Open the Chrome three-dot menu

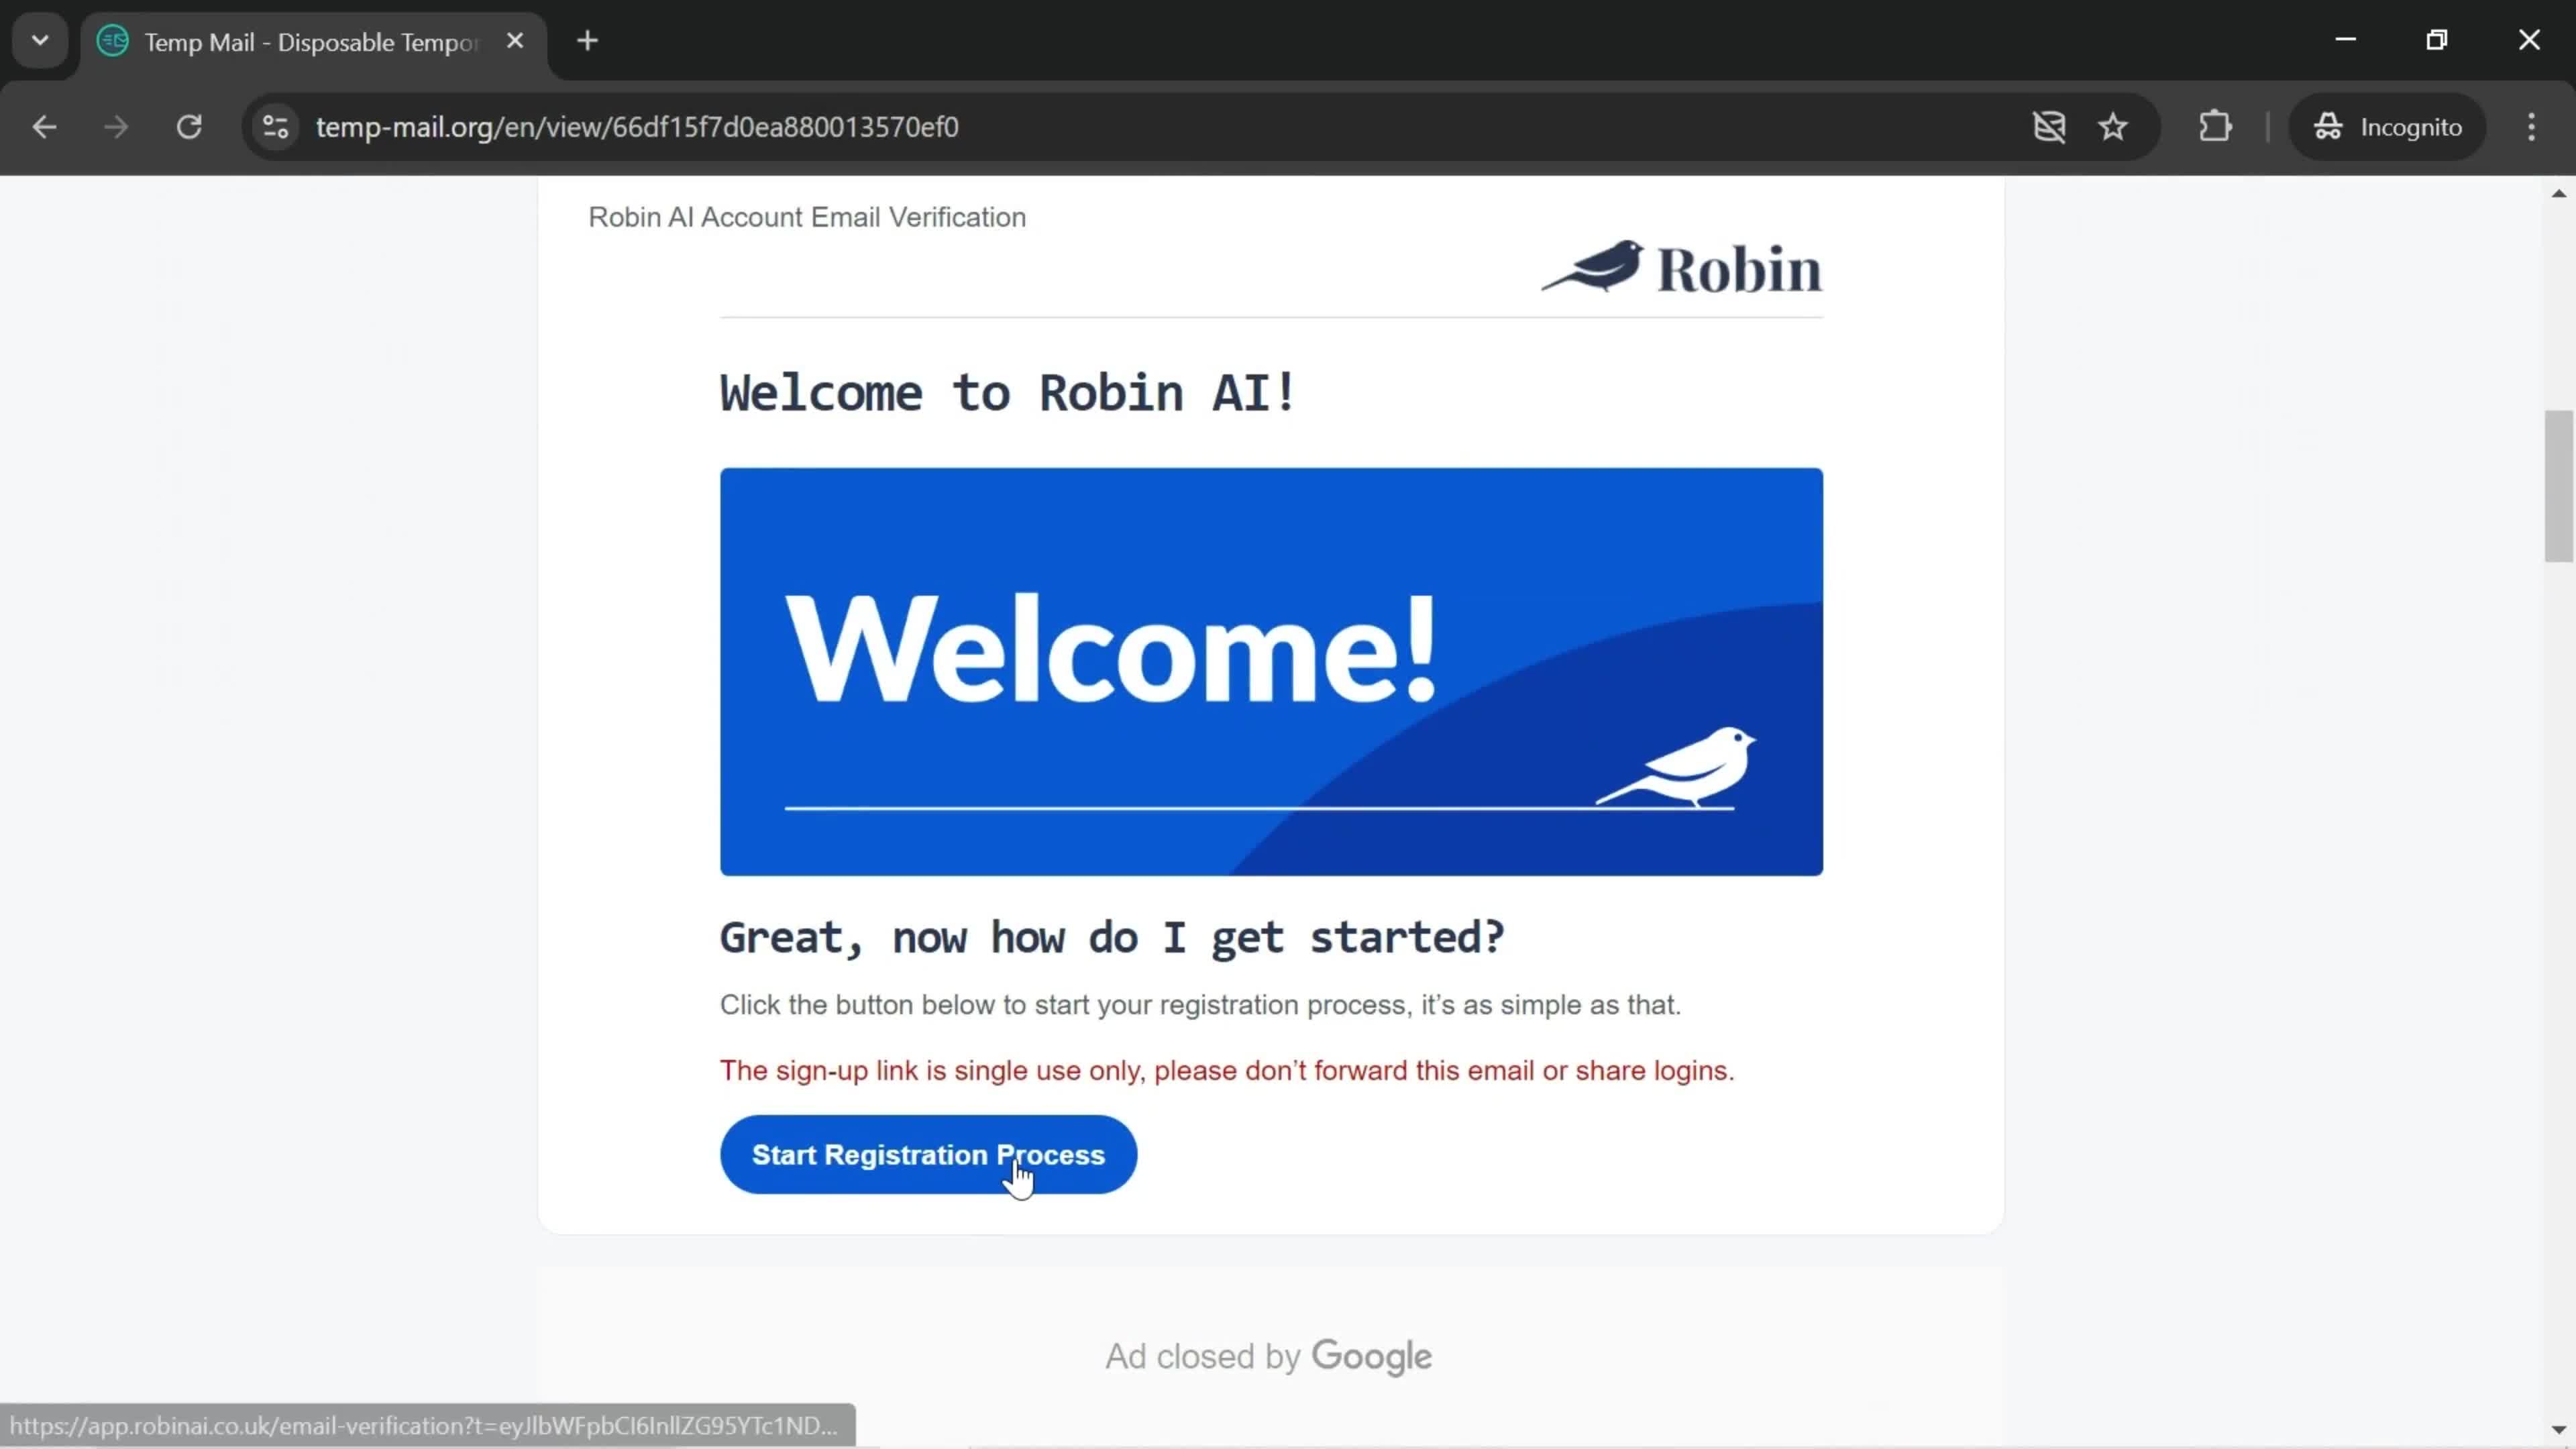(2531, 127)
